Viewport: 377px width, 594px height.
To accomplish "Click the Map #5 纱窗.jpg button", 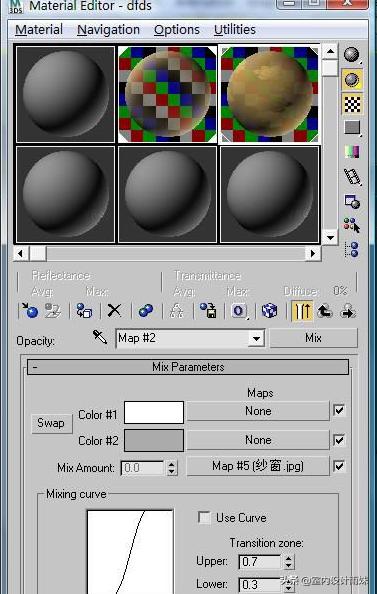I will 258,466.
